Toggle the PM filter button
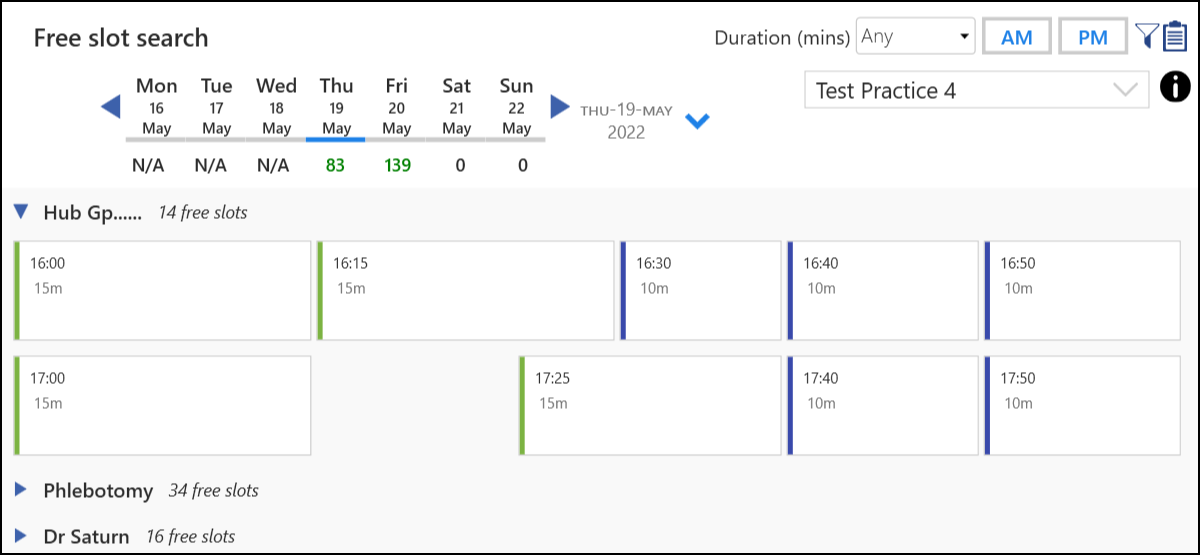This screenshot has width=1200, height=555. click(1092, 37)
